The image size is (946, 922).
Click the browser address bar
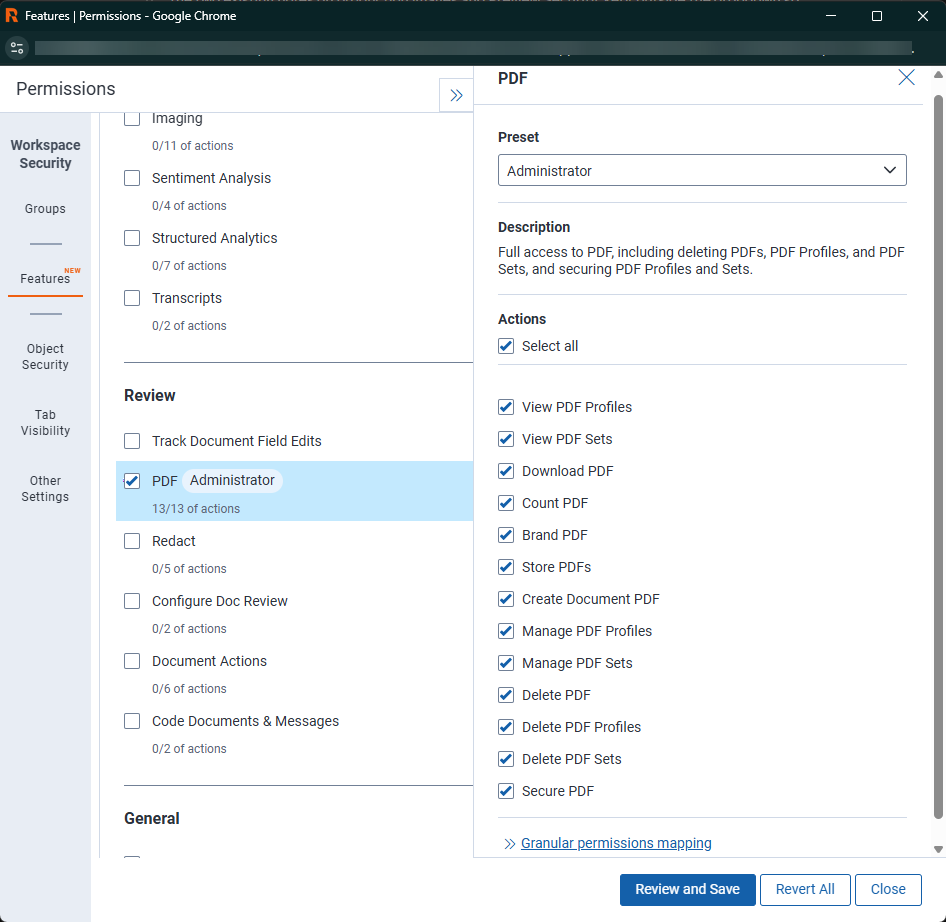point(474,48)
